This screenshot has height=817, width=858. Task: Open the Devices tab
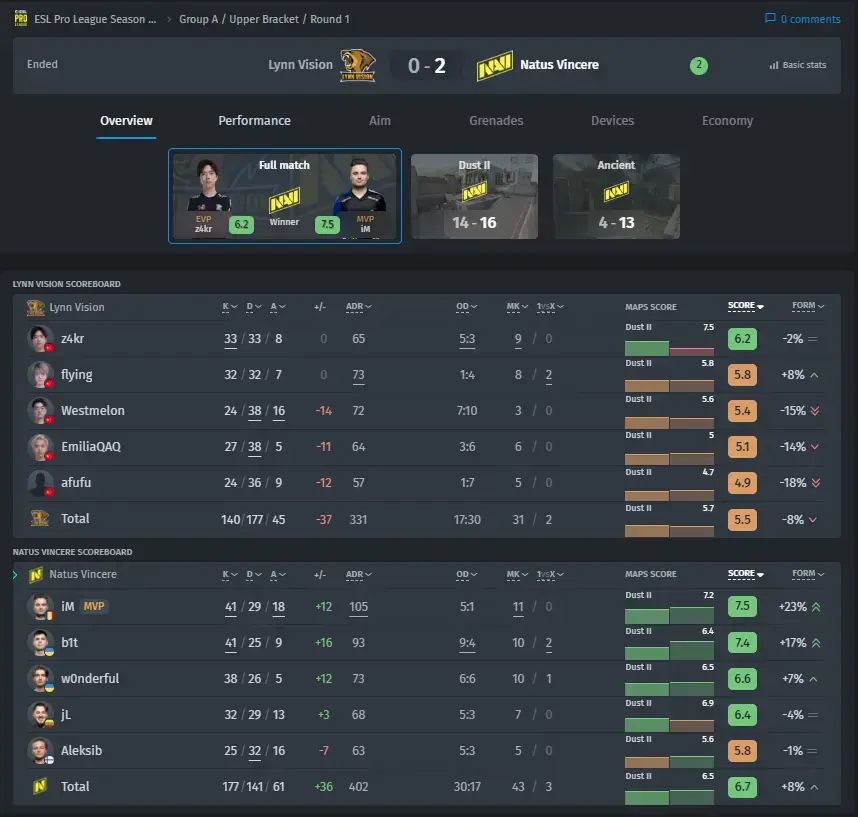click(x=612, y=121)
